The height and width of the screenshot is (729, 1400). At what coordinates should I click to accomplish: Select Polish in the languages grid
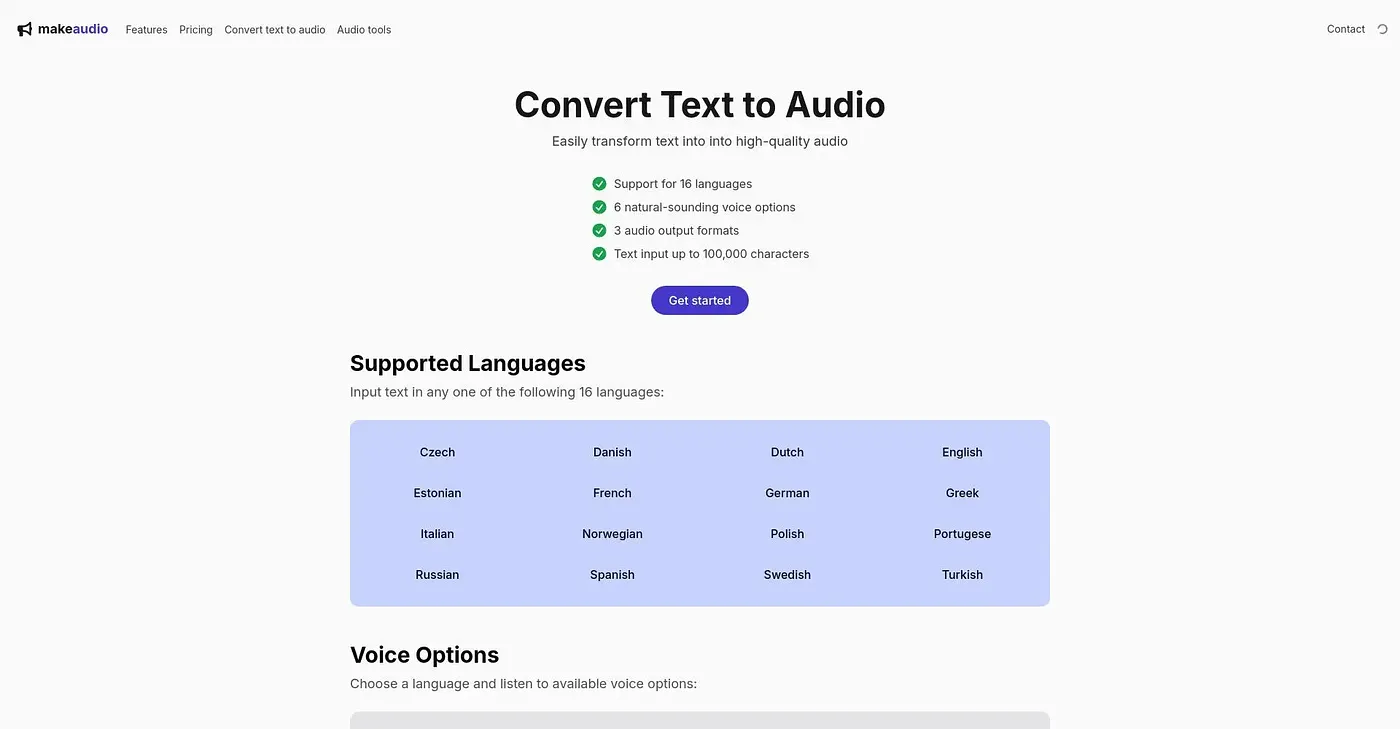787,534
